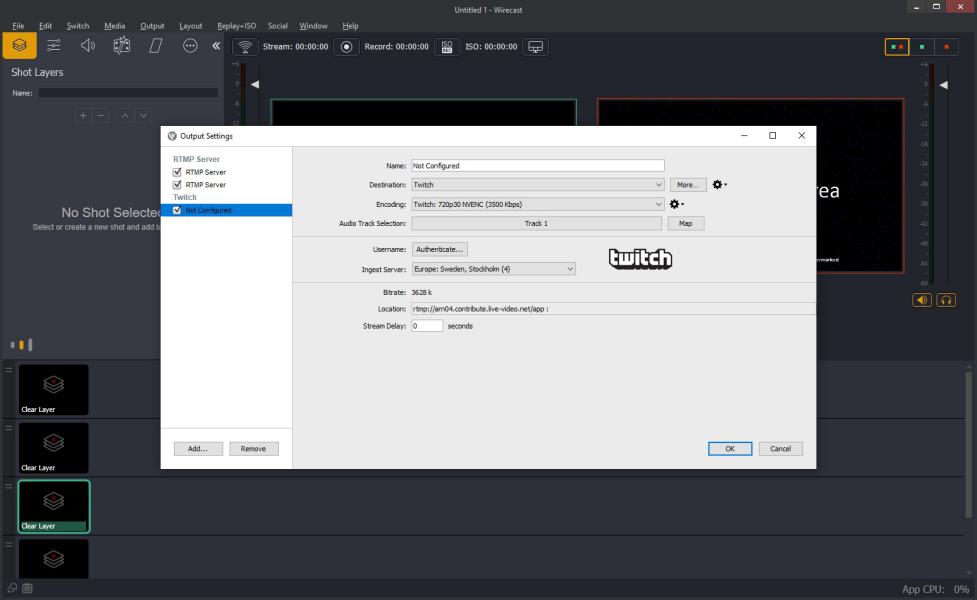Open the Social menu

[277, 26]
